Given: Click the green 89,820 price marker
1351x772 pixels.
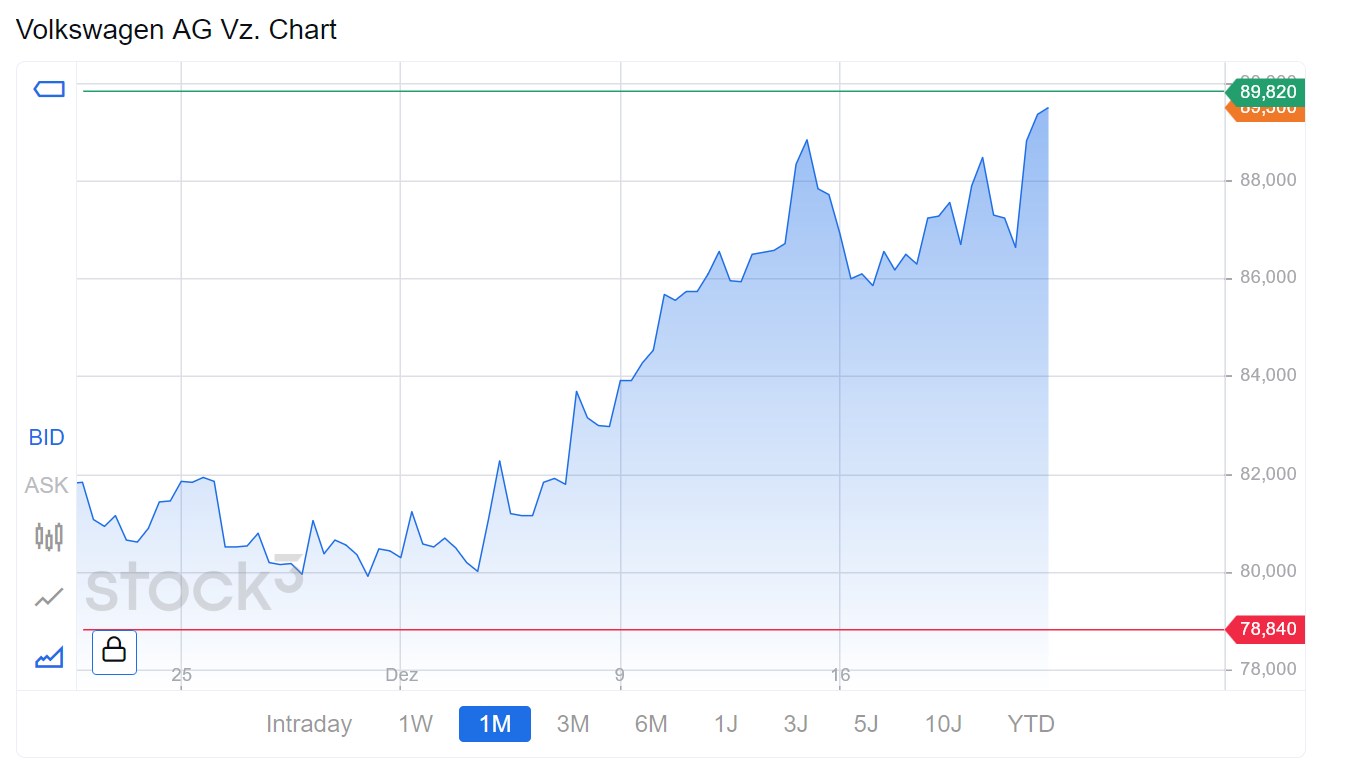Looking at the screenshot, I should (x=1266, y=92).
